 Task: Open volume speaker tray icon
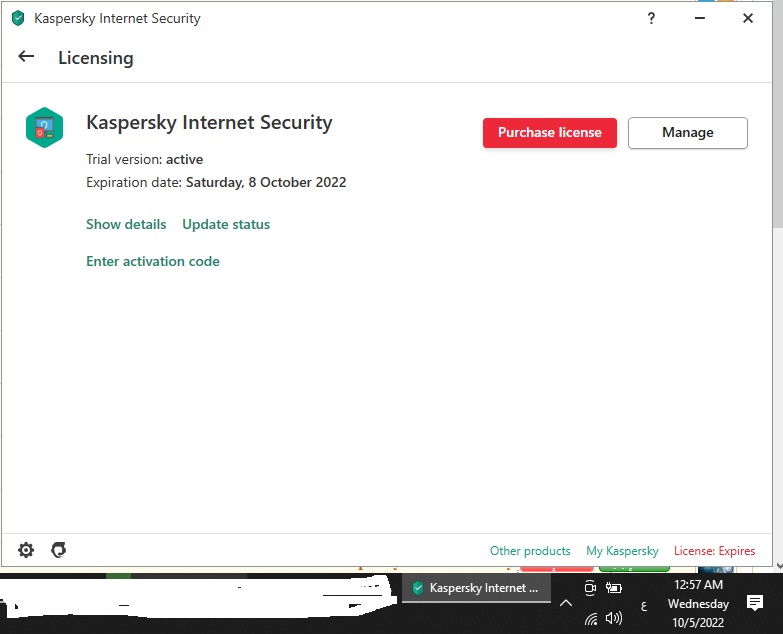pyautogui.click(x=614, y=619)
